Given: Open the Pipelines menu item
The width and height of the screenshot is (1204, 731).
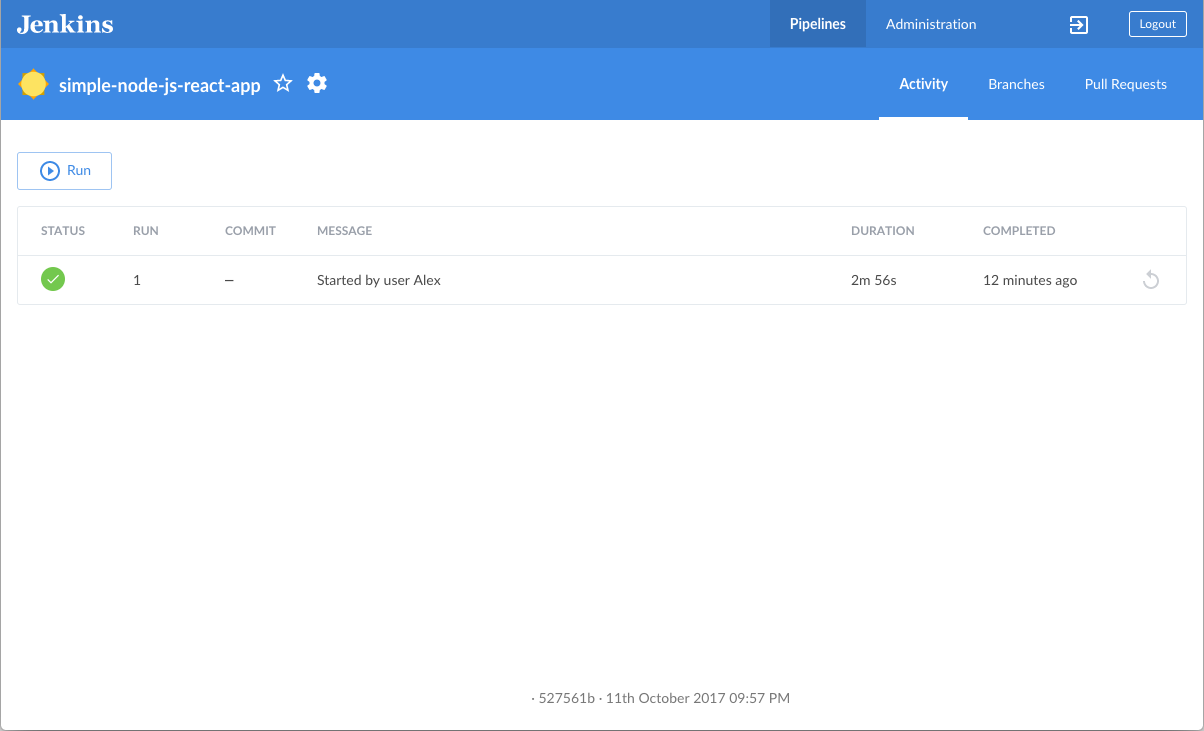Looking at the screenshot, I should tap(817, 24).
